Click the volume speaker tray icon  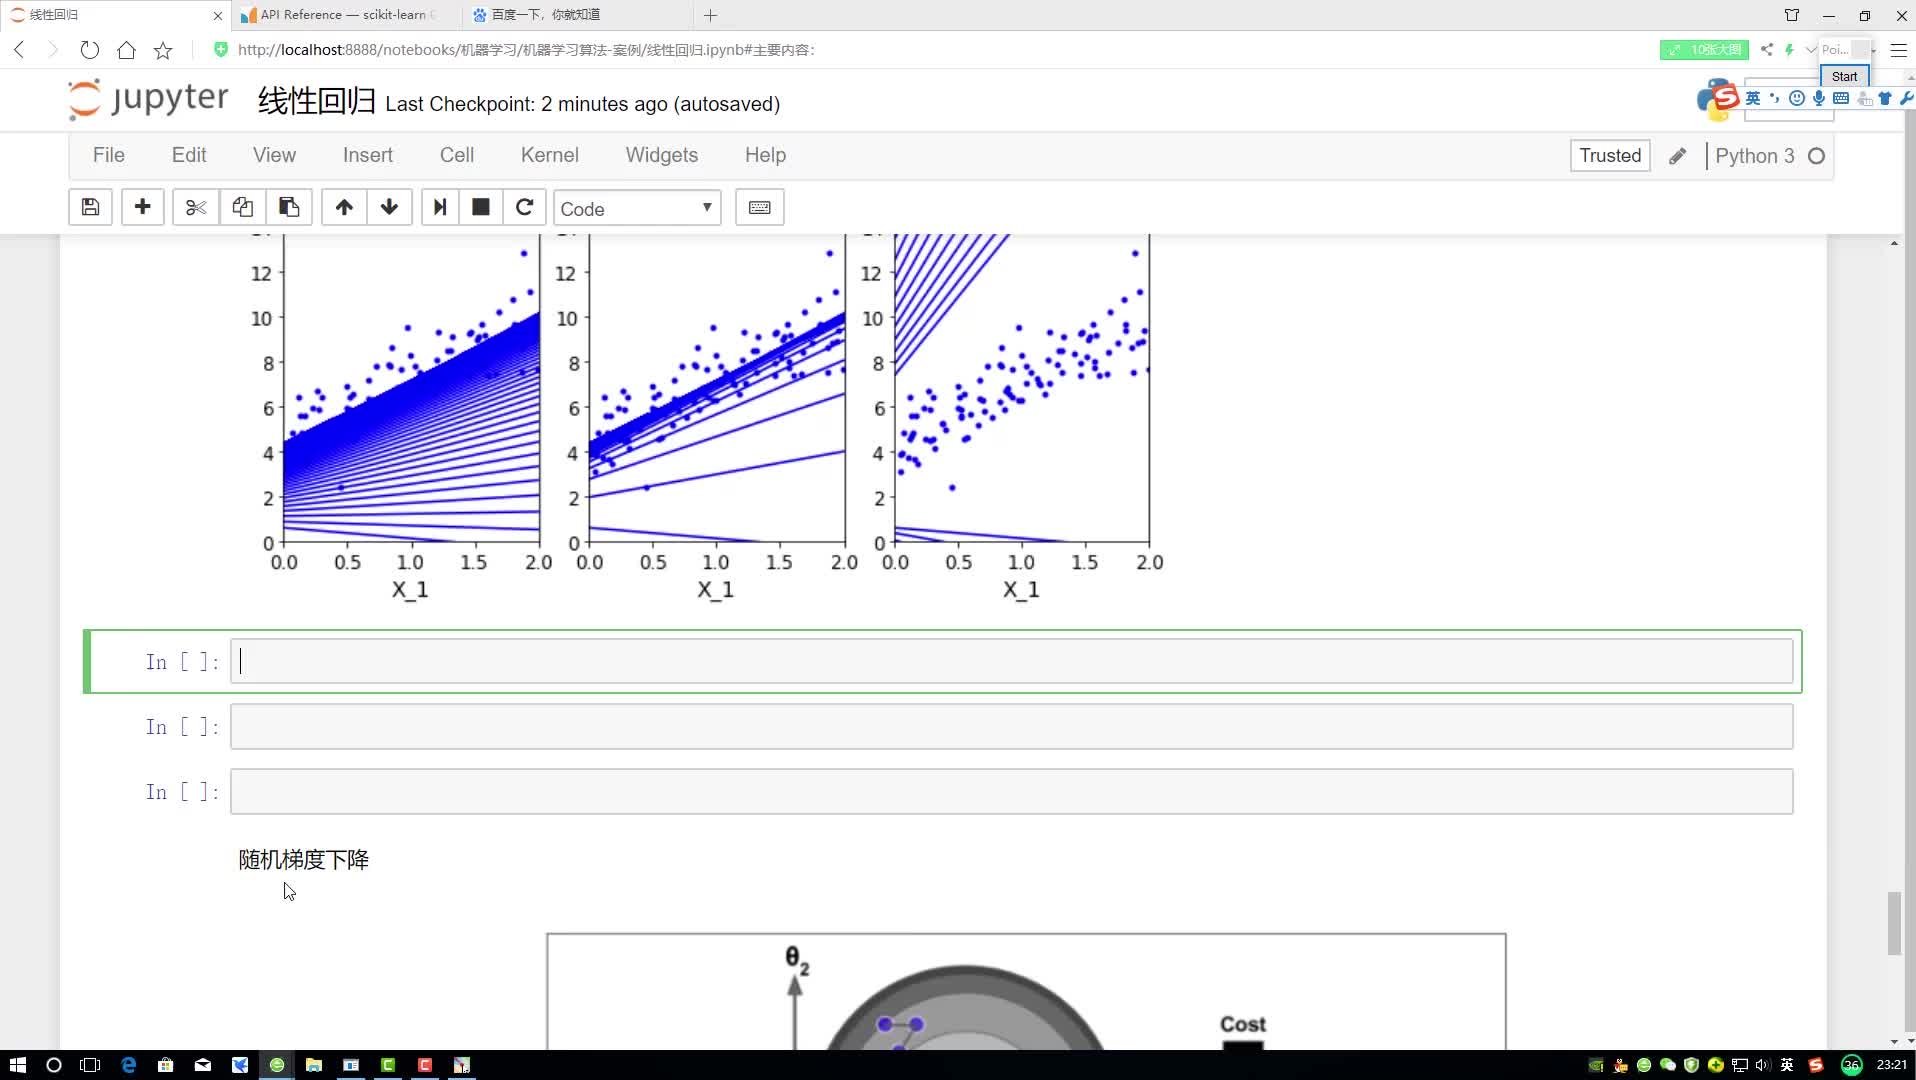point(1762,1065)
